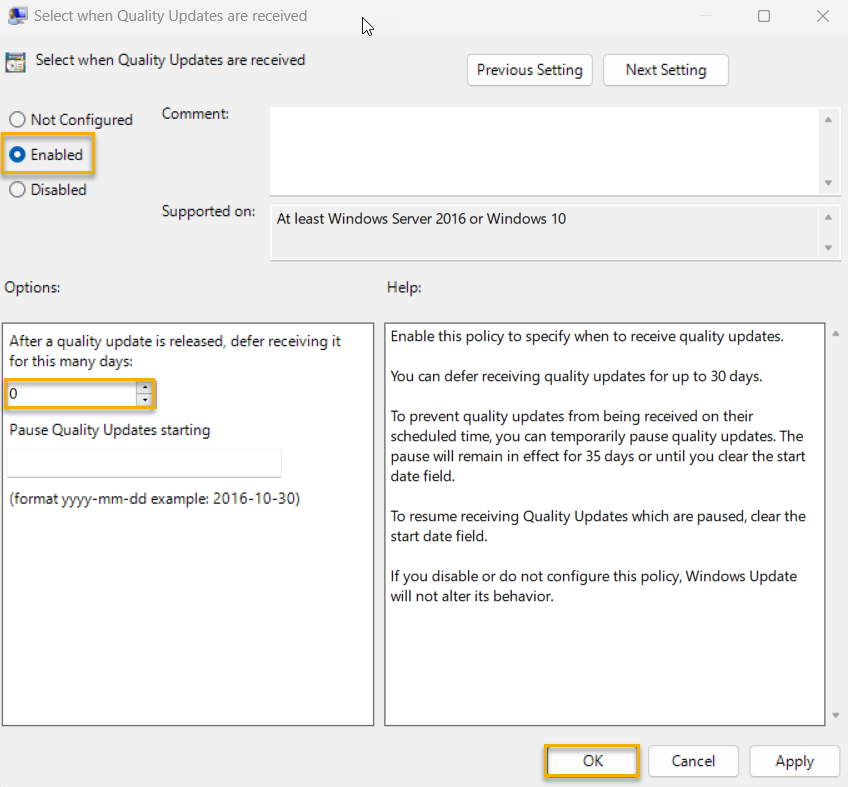Click the deferral days number field
848x787 pixels.
pos(70,394)
